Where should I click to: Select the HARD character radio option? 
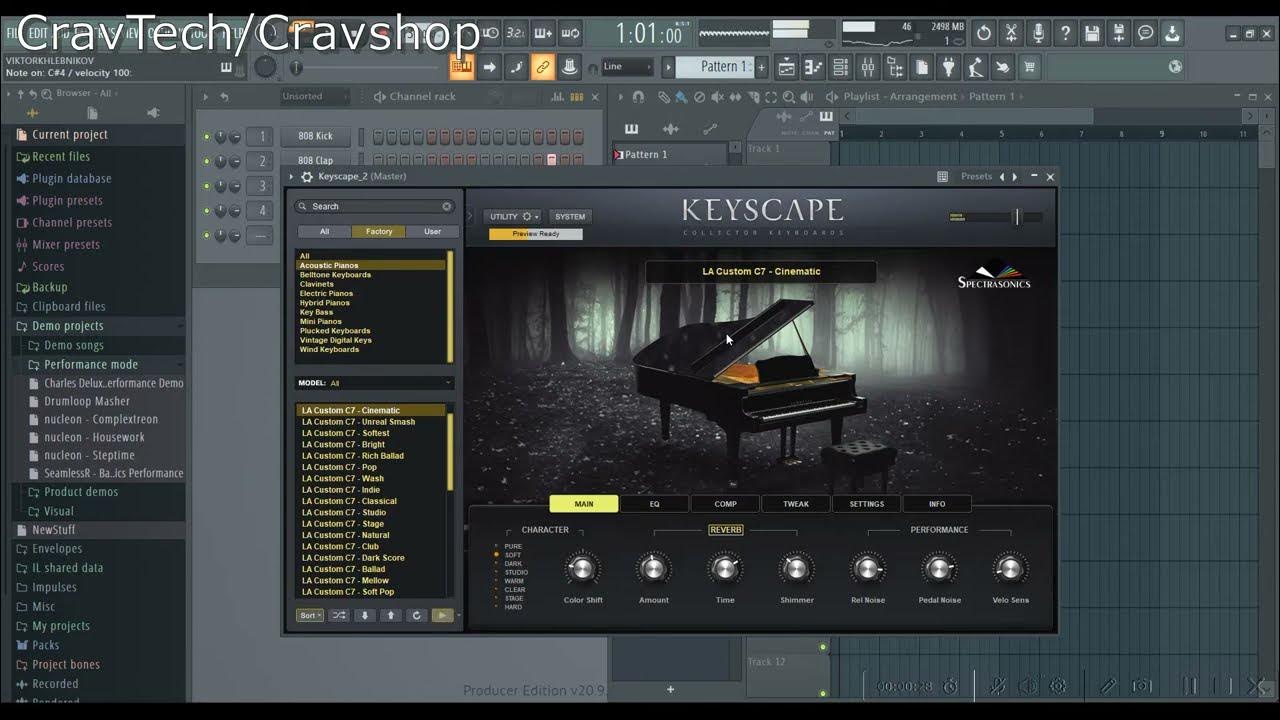508,607
